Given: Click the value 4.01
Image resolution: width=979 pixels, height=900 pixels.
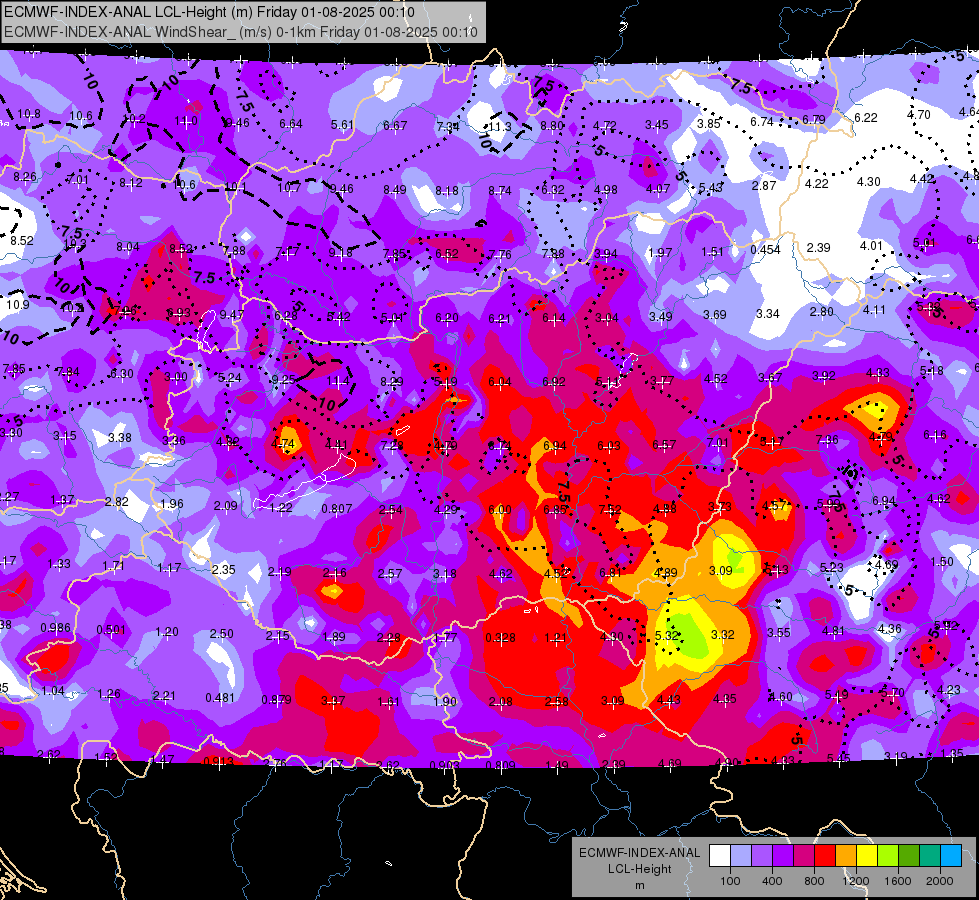Looking at the screenshot, I should click(x=871, y=245).
